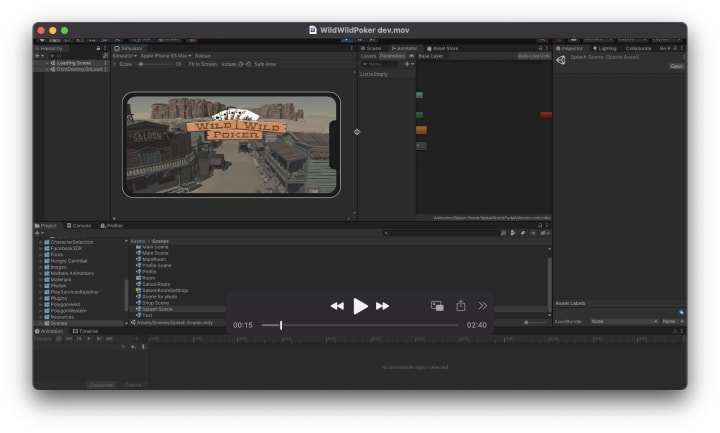Switch to the Lighting tab
This screenshot has width=720, height=433.
click(x=604, y=48)
